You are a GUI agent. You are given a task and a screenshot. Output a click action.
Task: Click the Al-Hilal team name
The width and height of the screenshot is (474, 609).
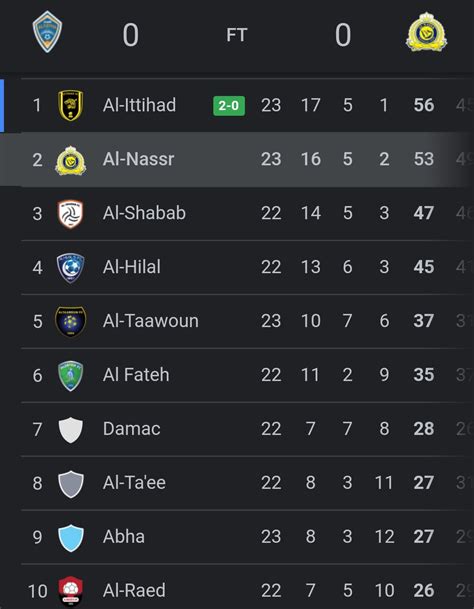(131, 267)
